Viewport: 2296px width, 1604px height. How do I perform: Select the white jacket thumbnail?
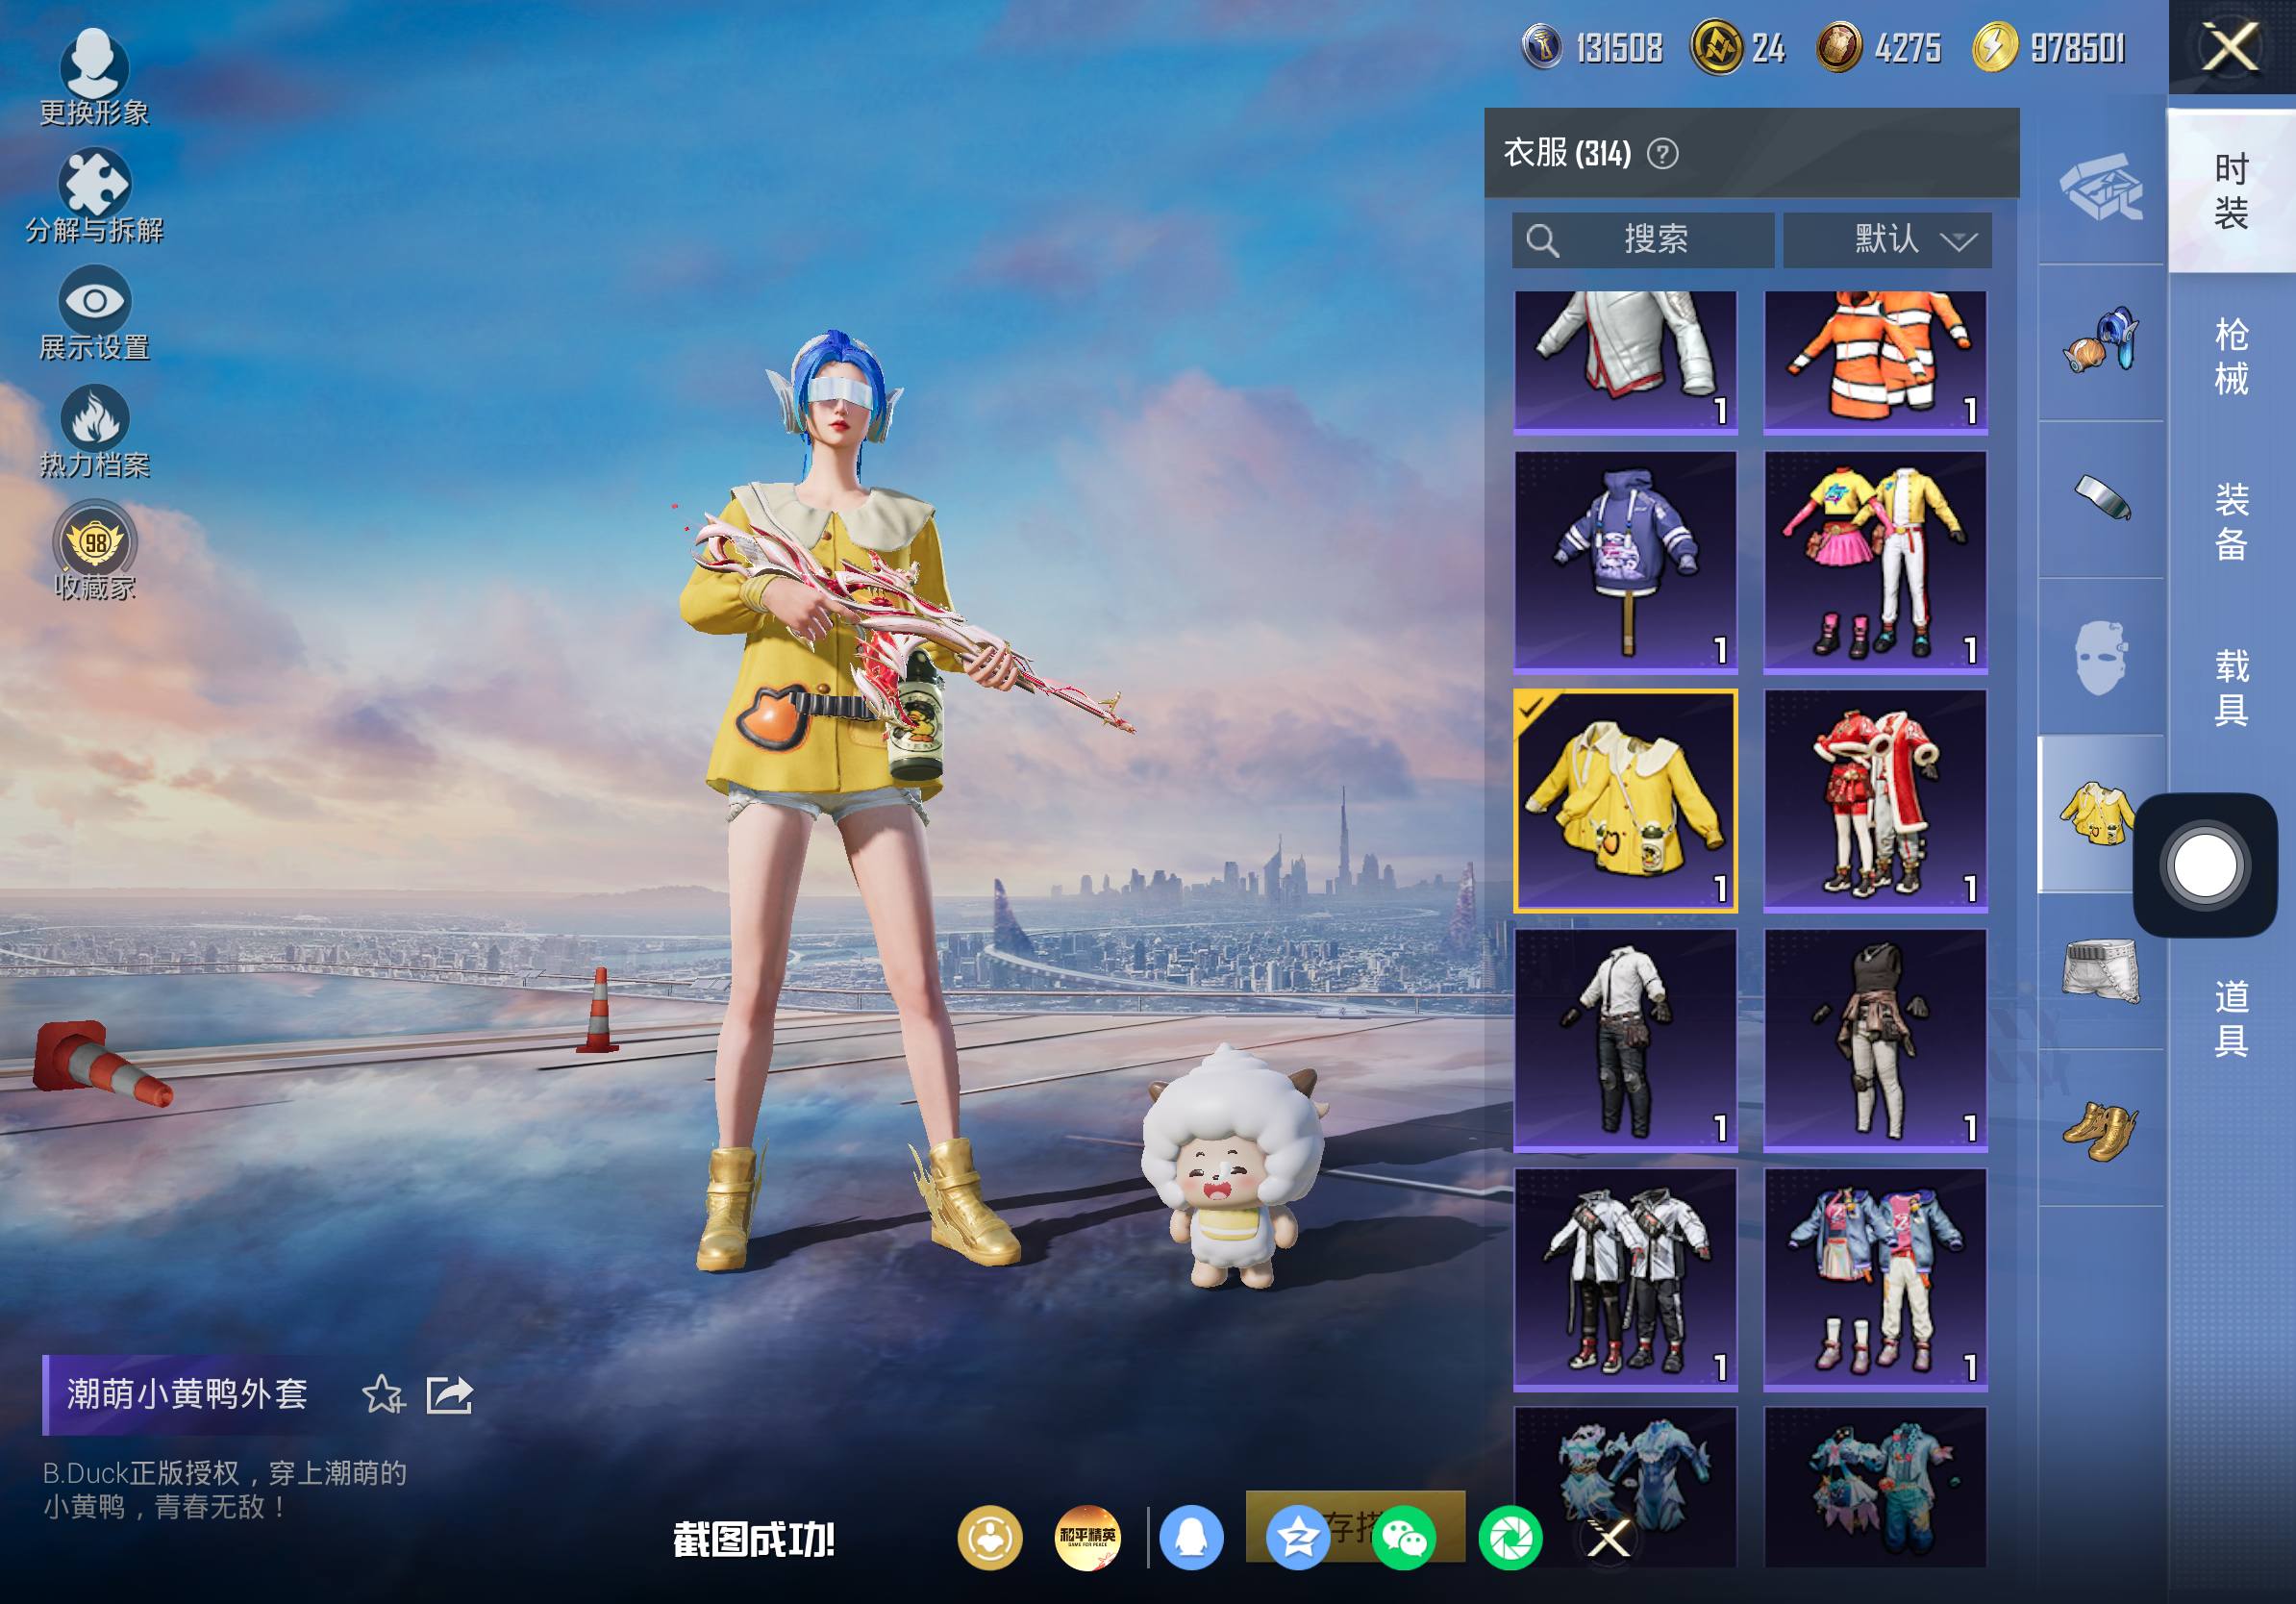coord(1625,361)
